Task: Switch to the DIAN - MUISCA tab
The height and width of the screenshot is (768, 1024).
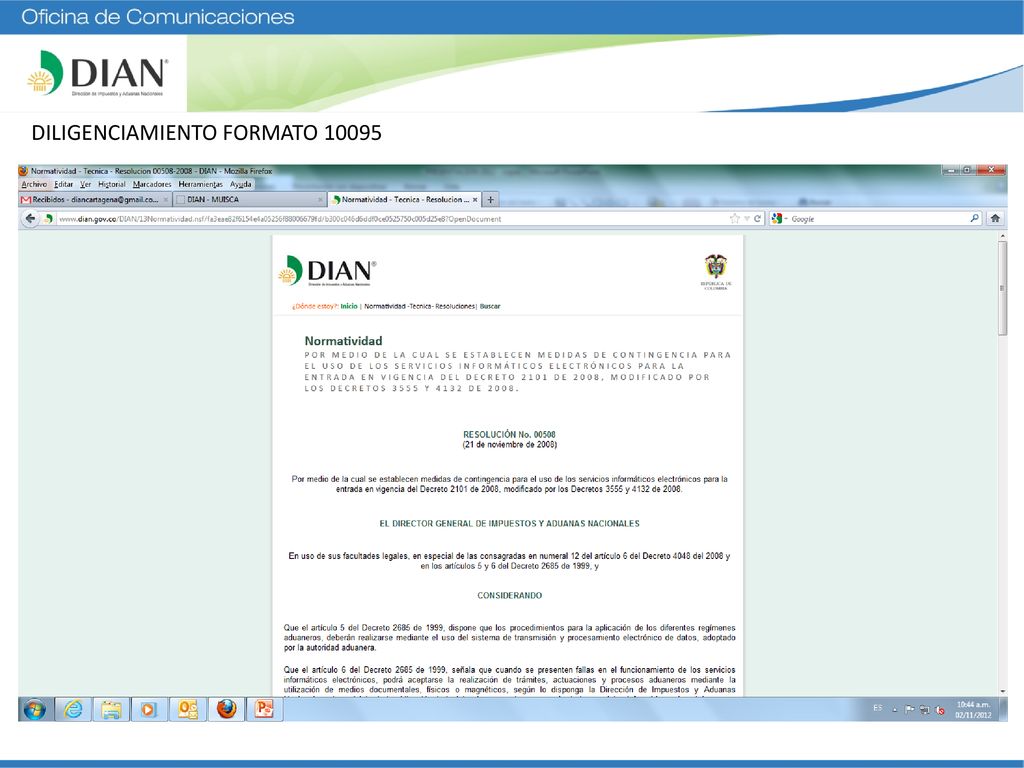Action: point(249,200)
